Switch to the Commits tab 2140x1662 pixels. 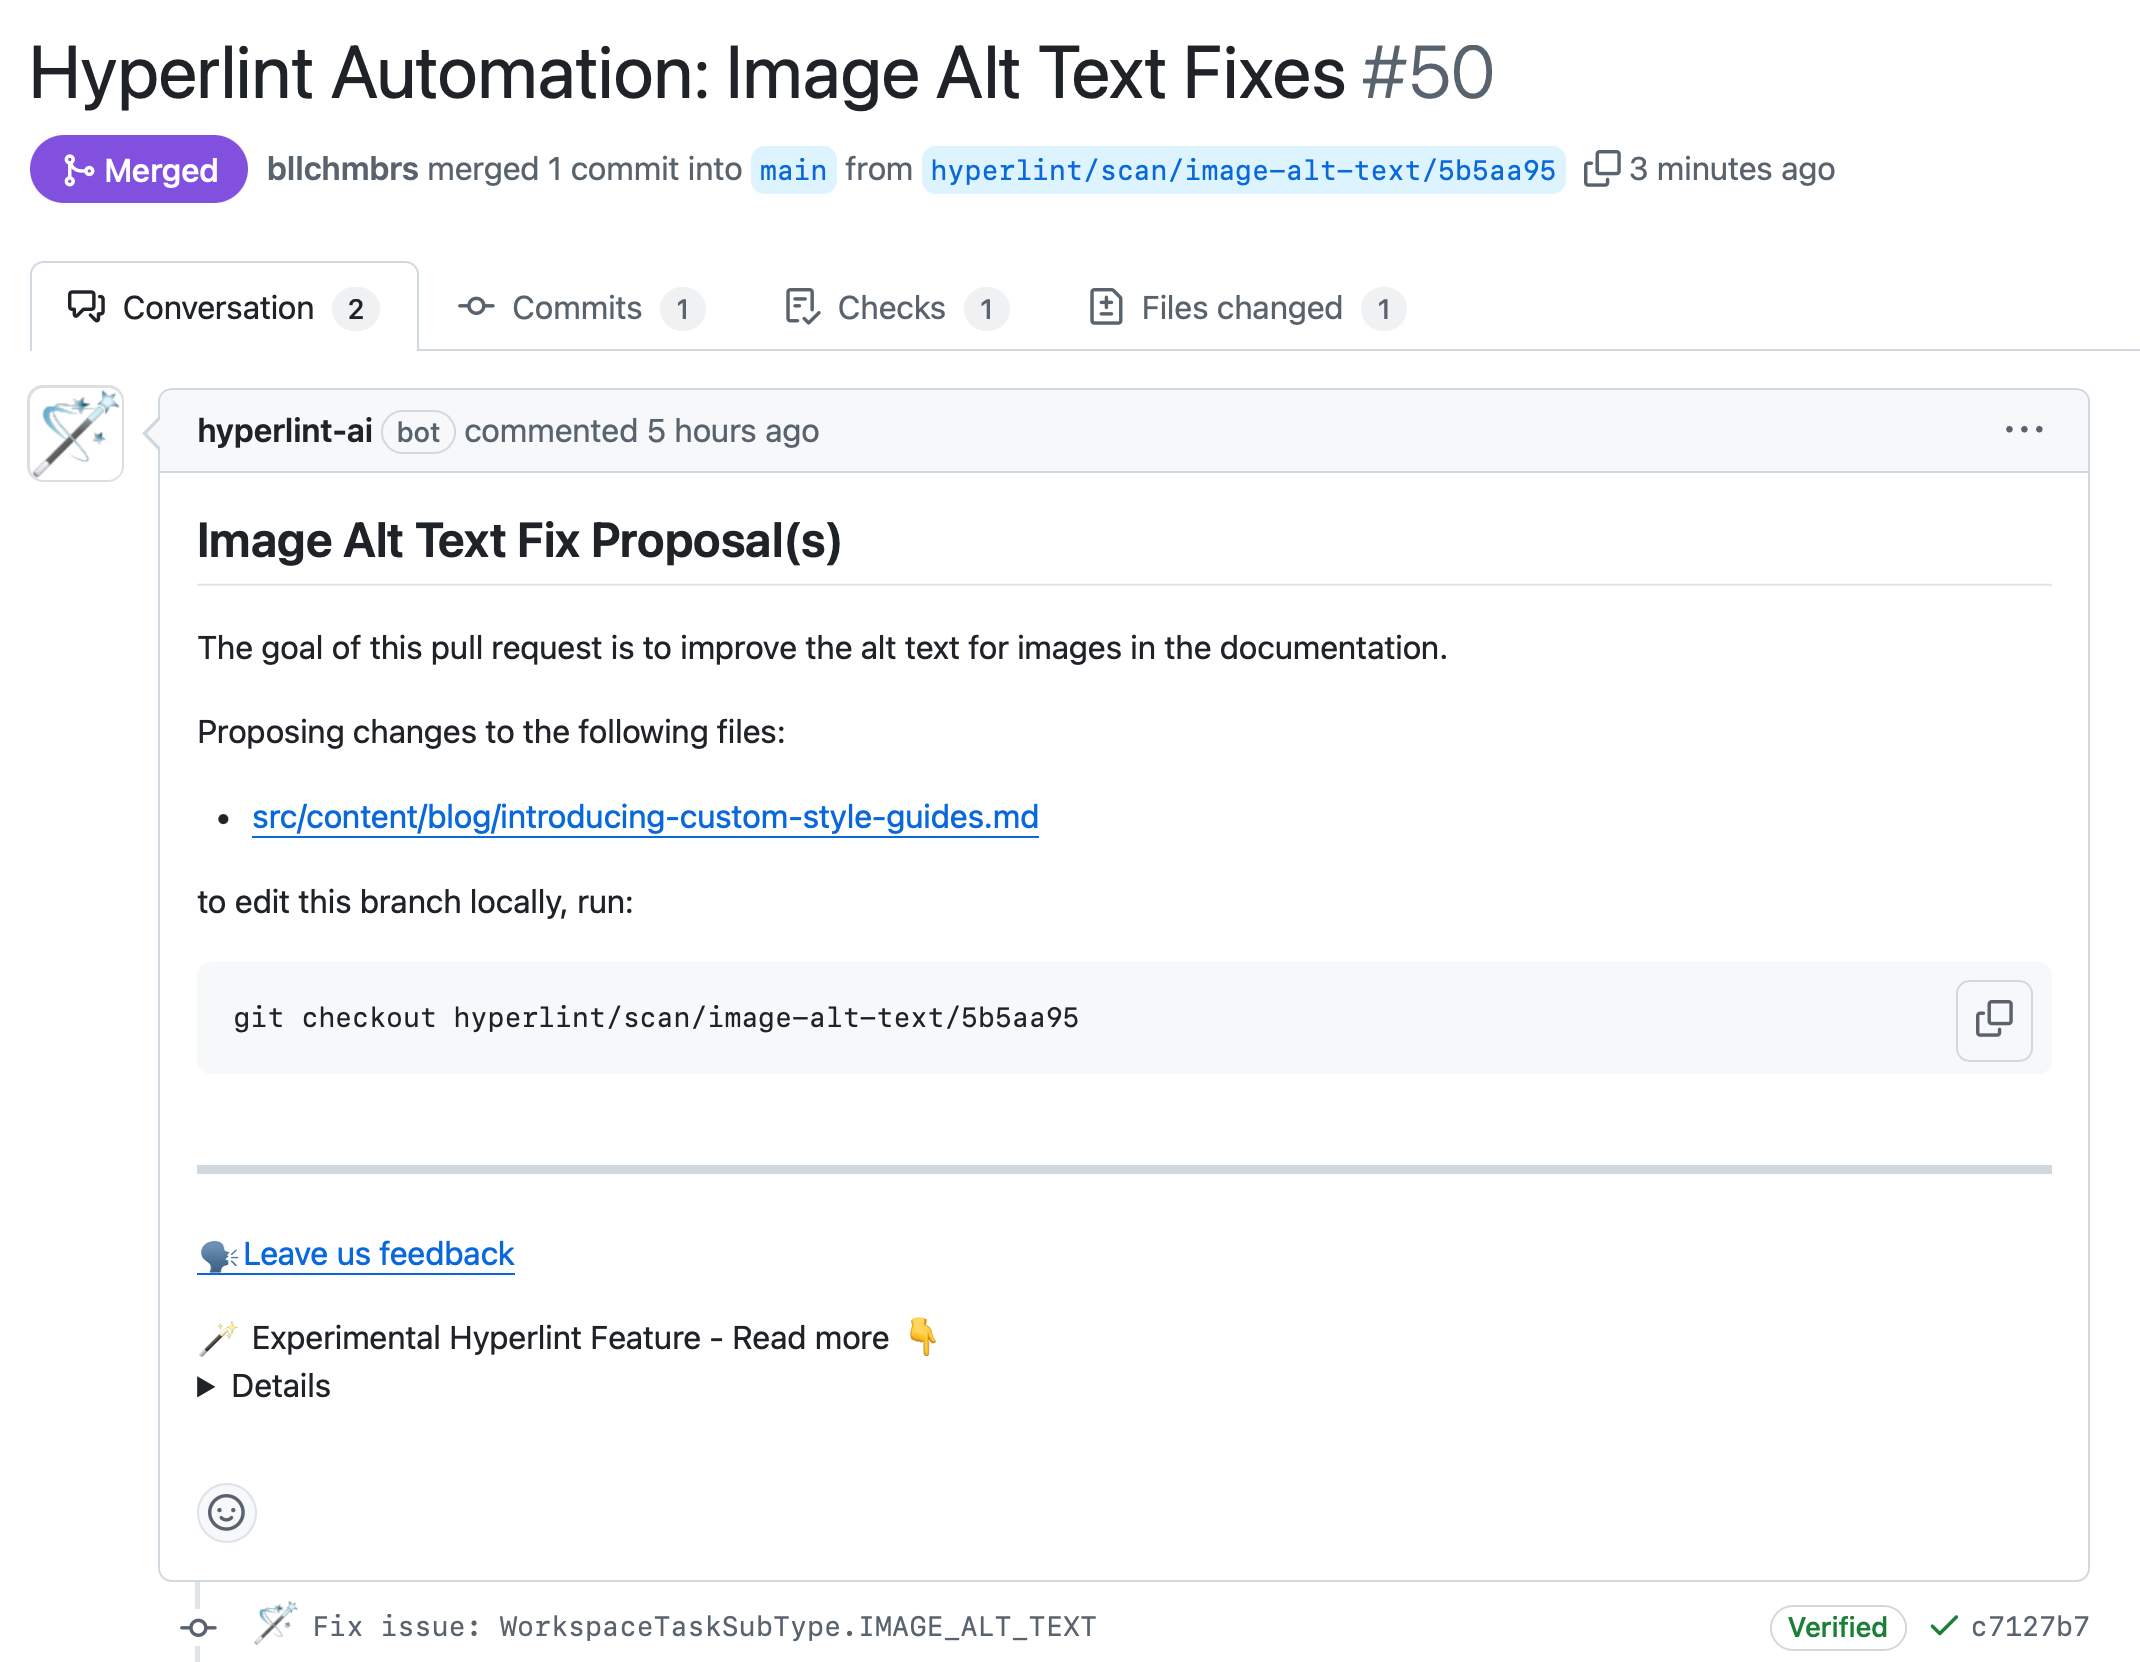[578, 308]
